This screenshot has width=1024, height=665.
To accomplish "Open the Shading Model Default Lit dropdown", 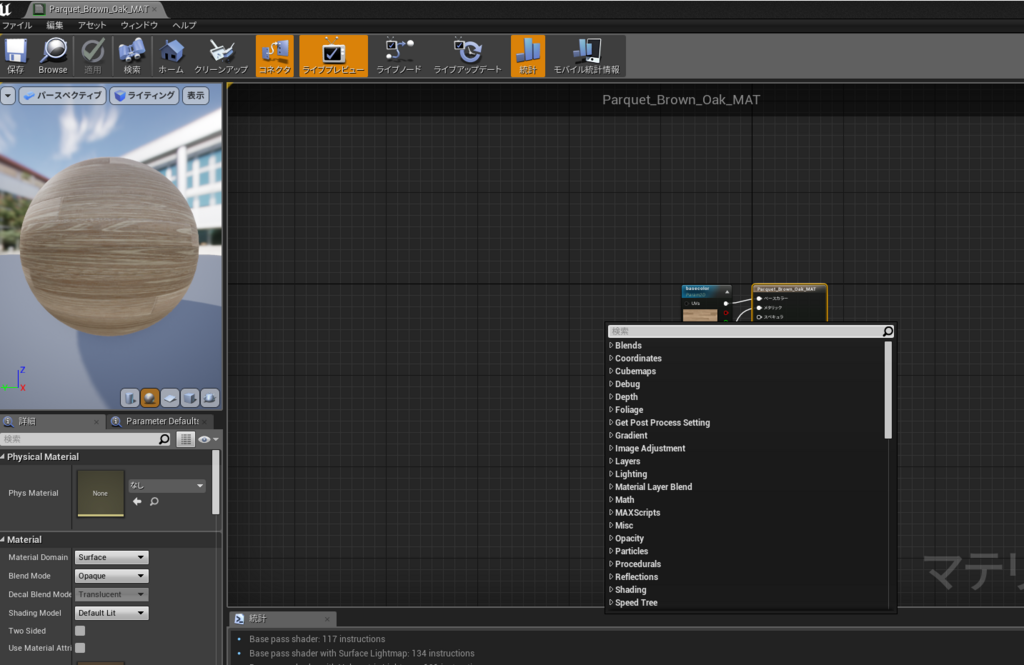I will (x=112, y=613).
